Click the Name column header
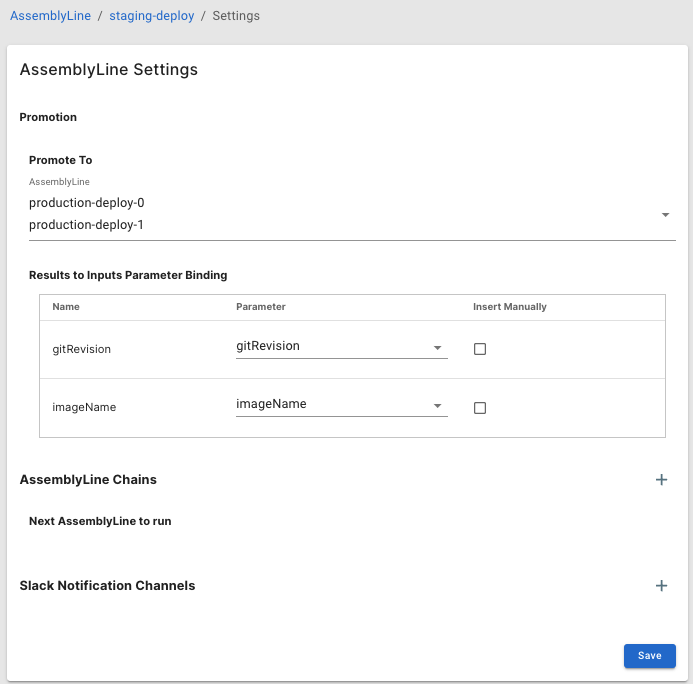Image resolution: width=693 pixels, height=684 pixels. (66, 307)
